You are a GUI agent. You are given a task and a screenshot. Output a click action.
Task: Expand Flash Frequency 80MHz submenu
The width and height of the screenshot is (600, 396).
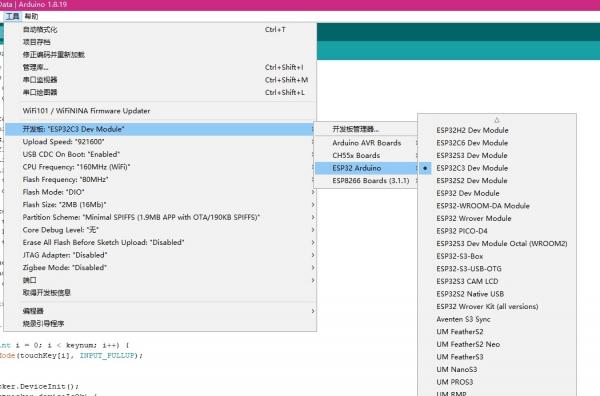(160, 179)
